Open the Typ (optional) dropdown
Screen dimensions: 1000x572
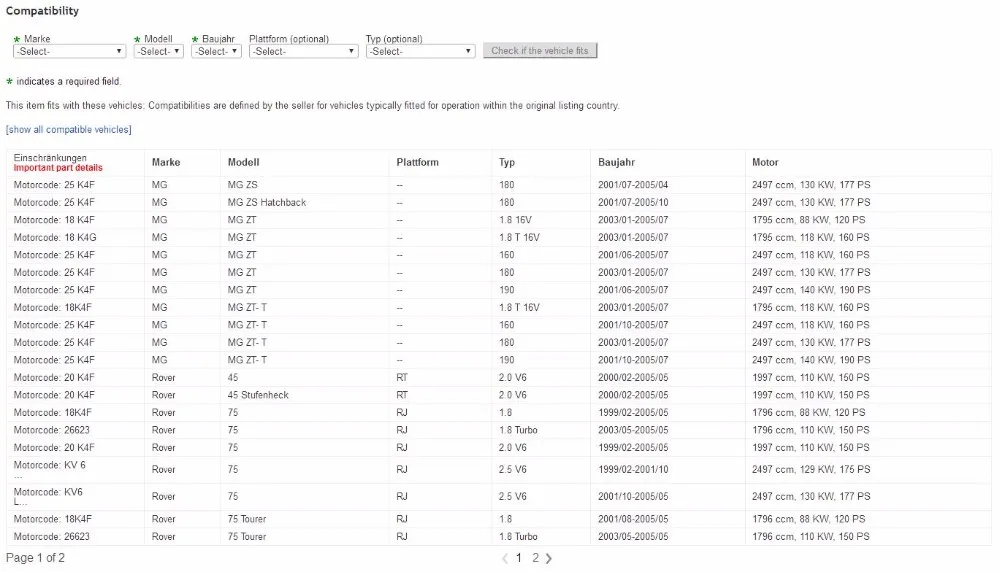pyautogui.click(x=420, y=51)
